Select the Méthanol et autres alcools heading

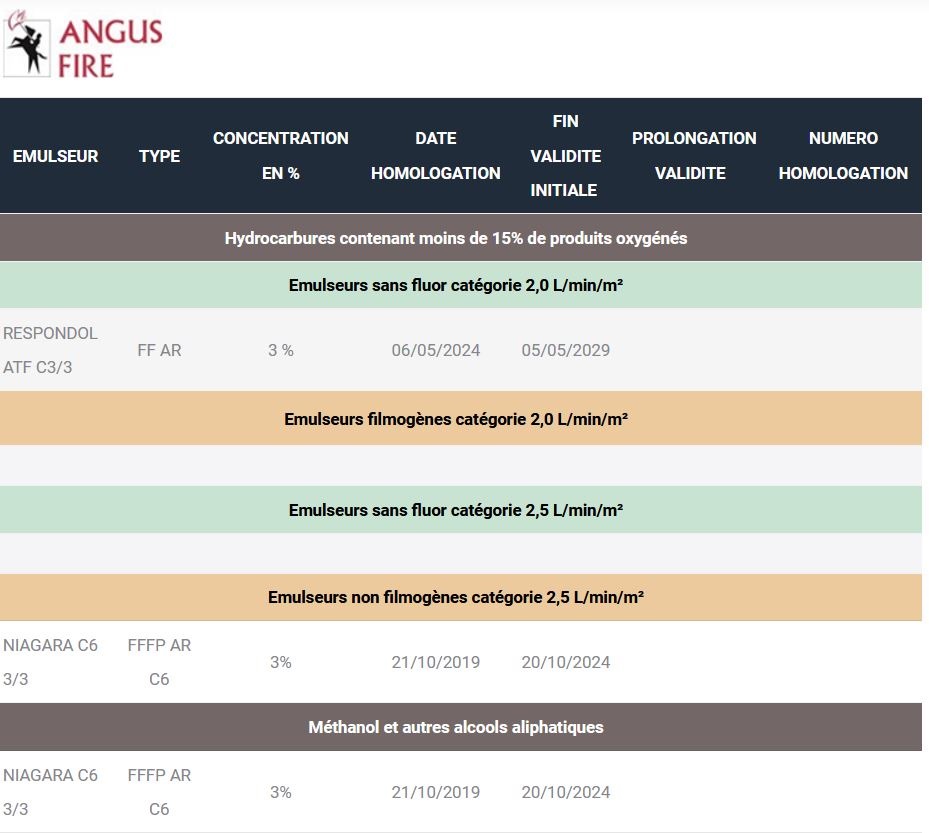455,727
